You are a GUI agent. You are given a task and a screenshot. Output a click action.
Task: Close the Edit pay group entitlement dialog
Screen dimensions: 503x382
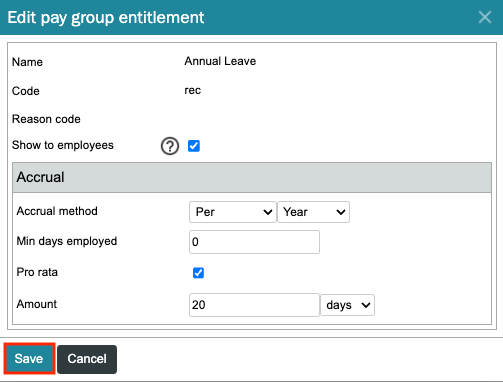485,17
